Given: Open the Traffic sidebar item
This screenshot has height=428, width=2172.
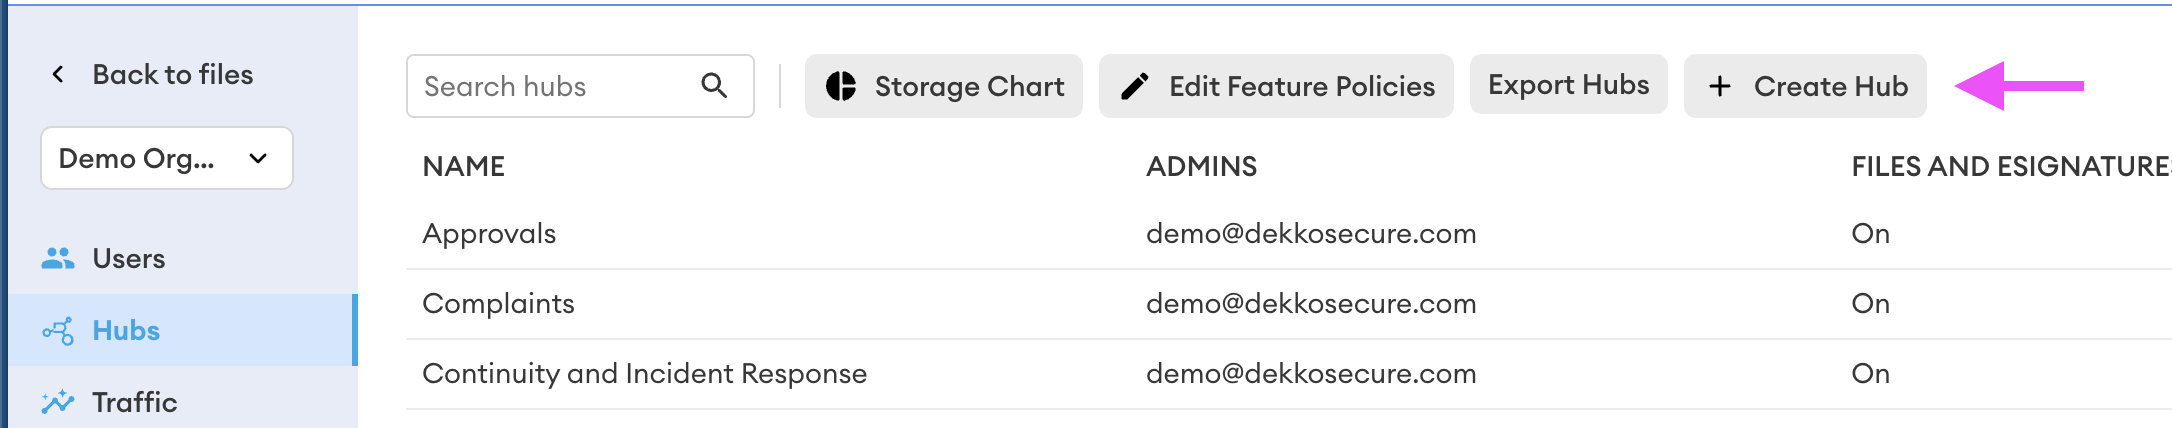Looking at the screenshot, I should [183, 402].
